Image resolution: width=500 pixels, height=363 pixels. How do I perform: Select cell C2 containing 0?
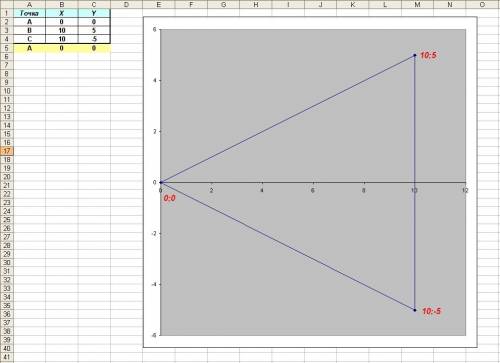94,22
